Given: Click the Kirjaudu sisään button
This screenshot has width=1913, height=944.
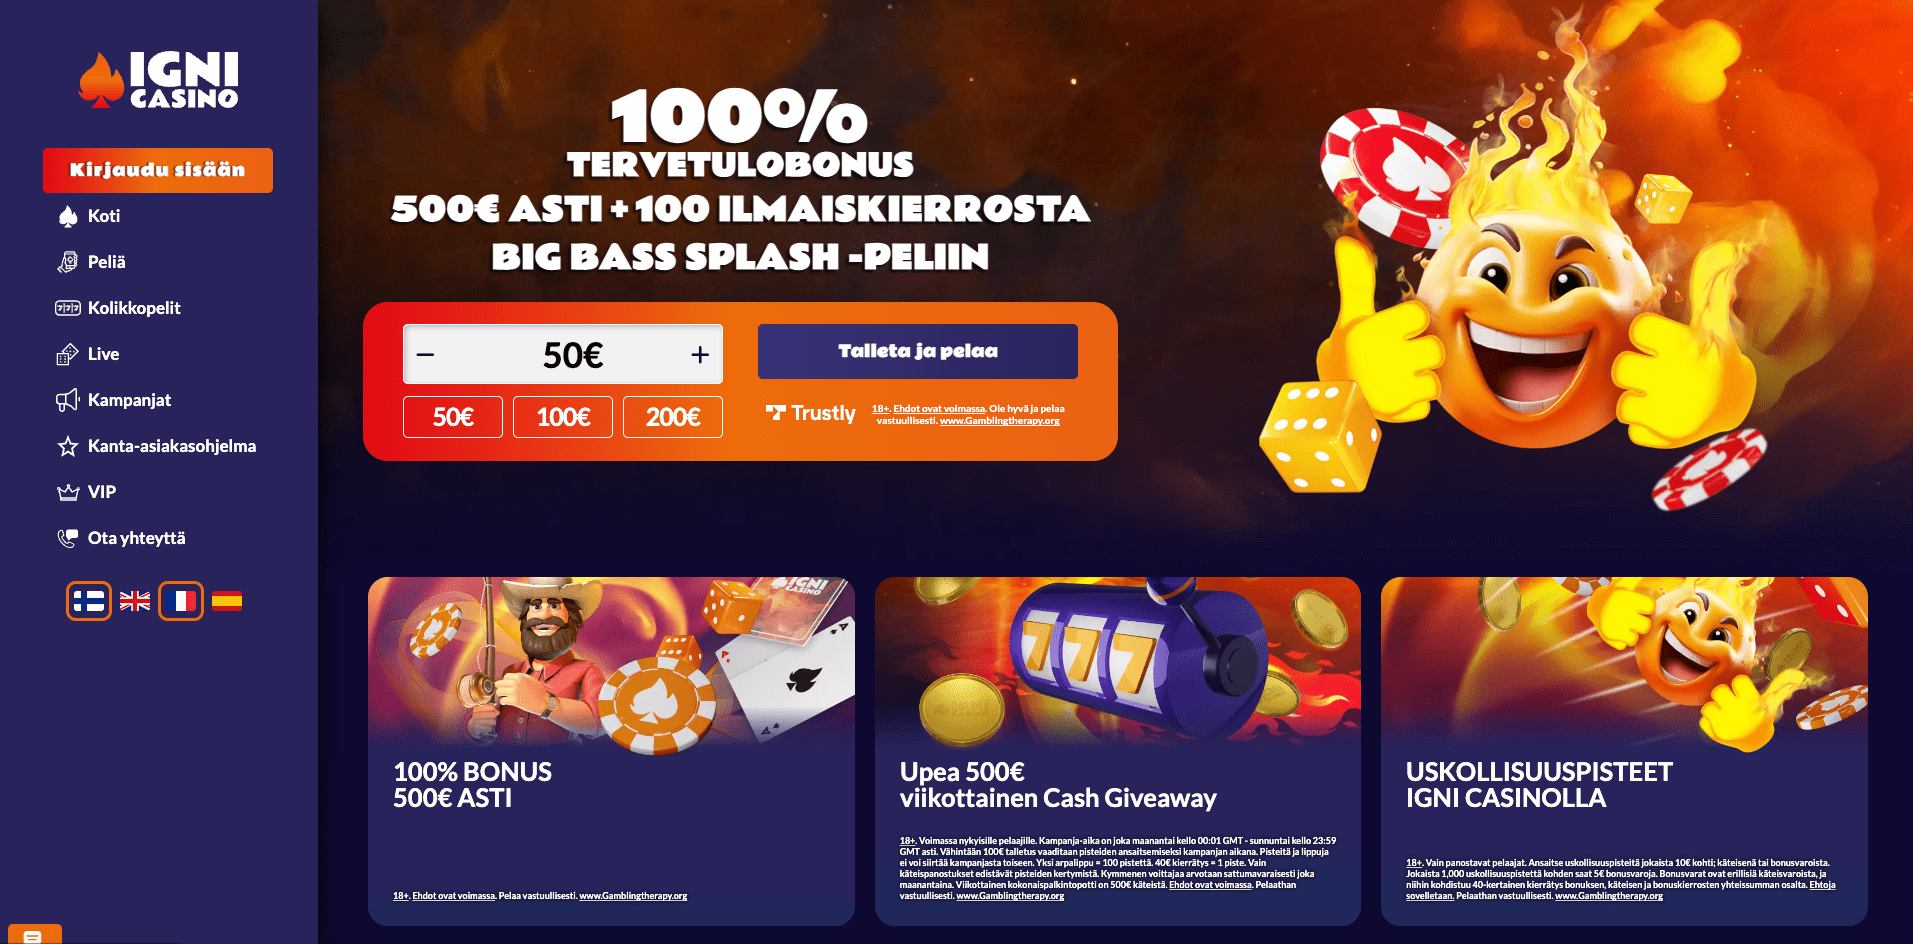Looking at the screenshot, I should point(158,170).
